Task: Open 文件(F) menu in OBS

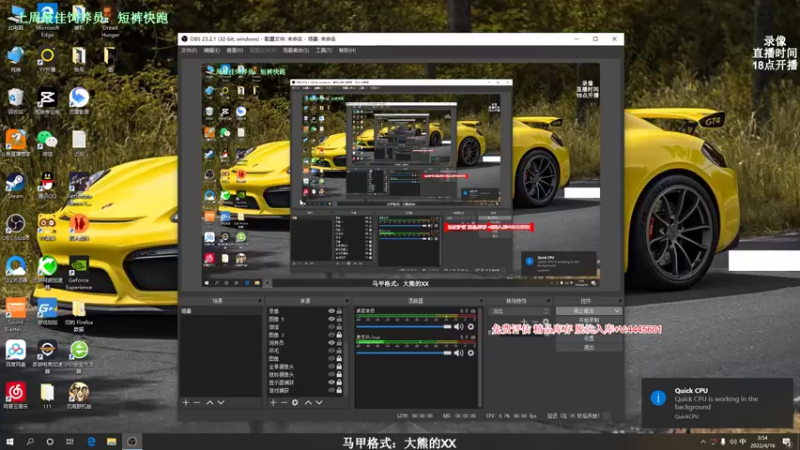Action: click(x=189, y=51)
